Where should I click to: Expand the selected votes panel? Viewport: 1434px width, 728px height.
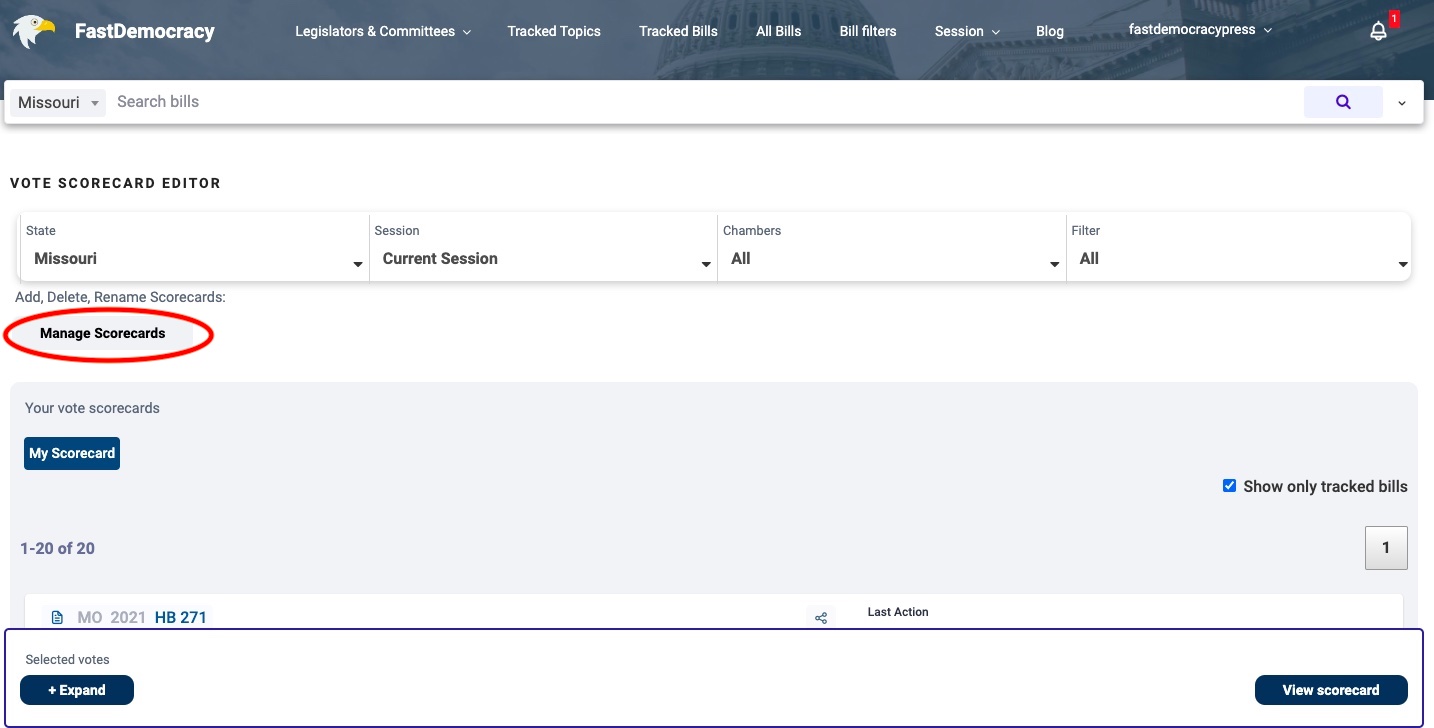click(77, 690)
